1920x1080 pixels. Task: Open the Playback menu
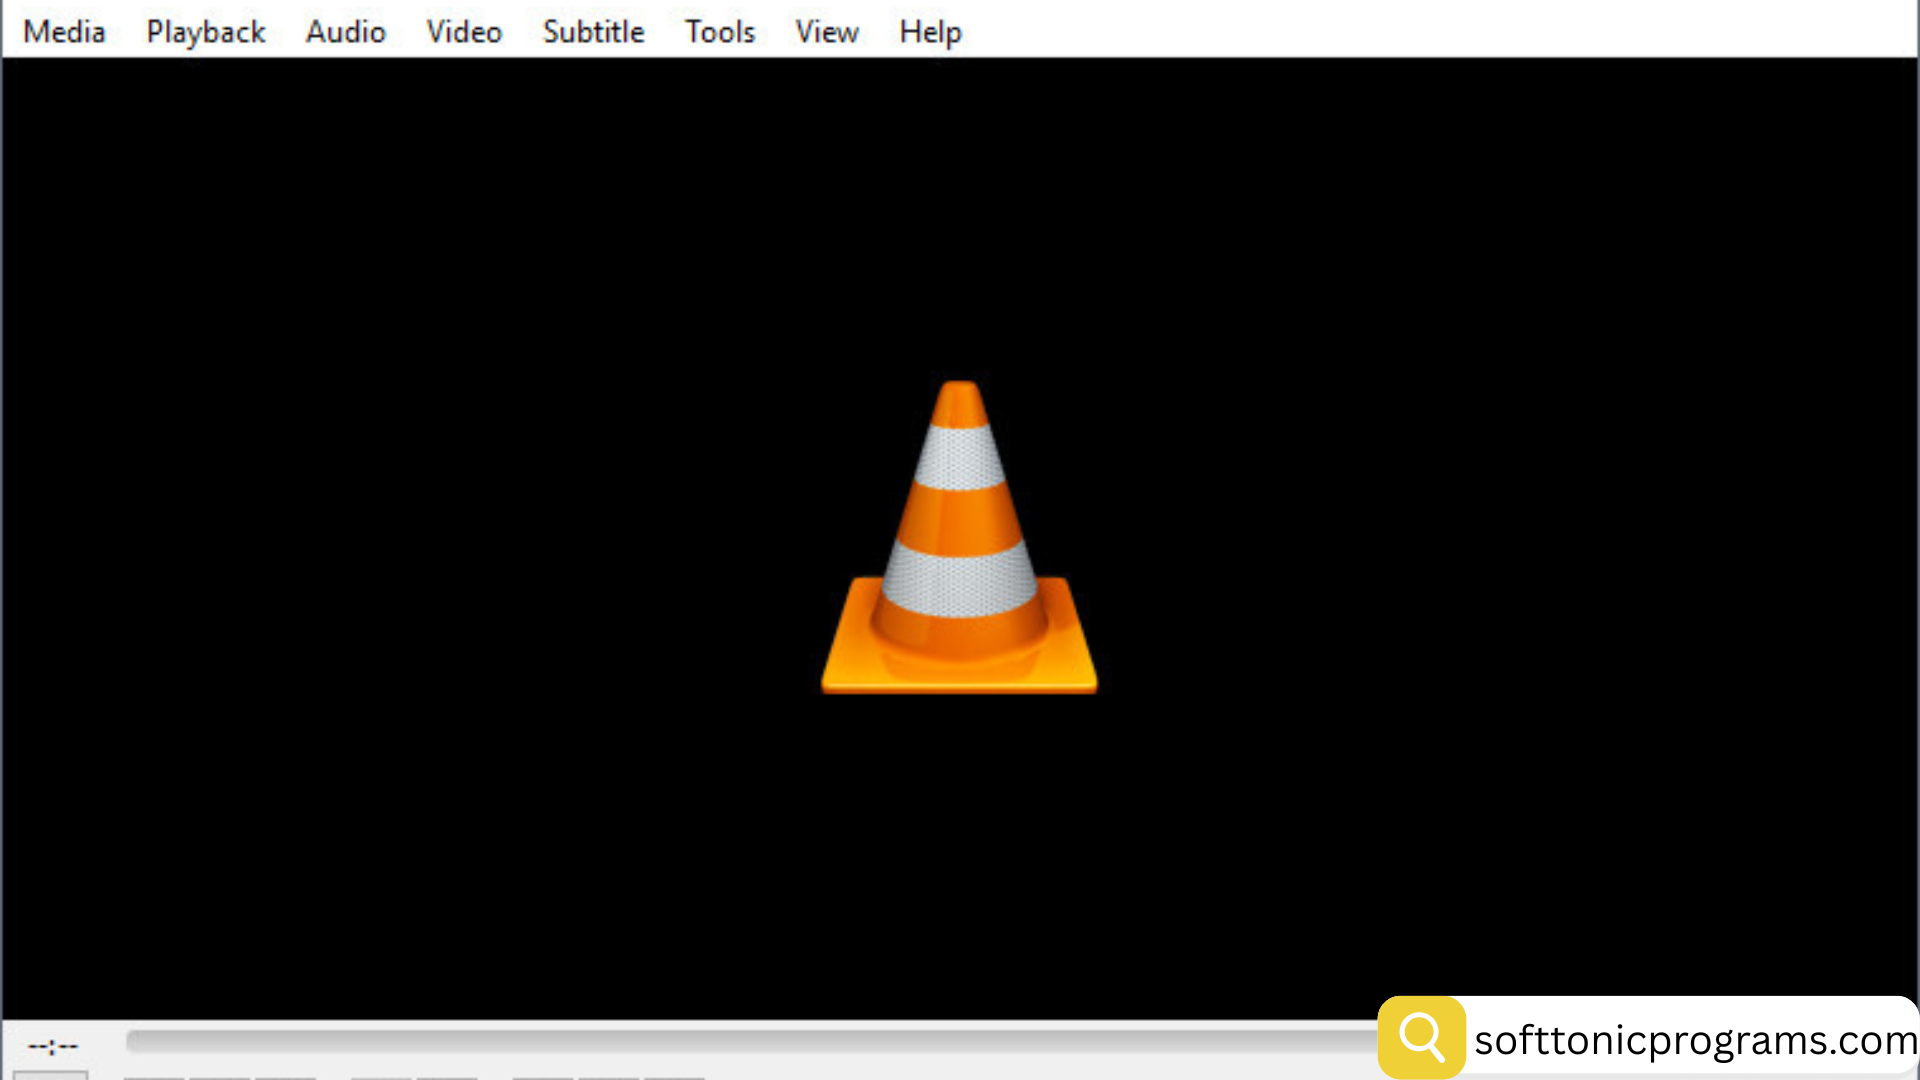point(205,30)
